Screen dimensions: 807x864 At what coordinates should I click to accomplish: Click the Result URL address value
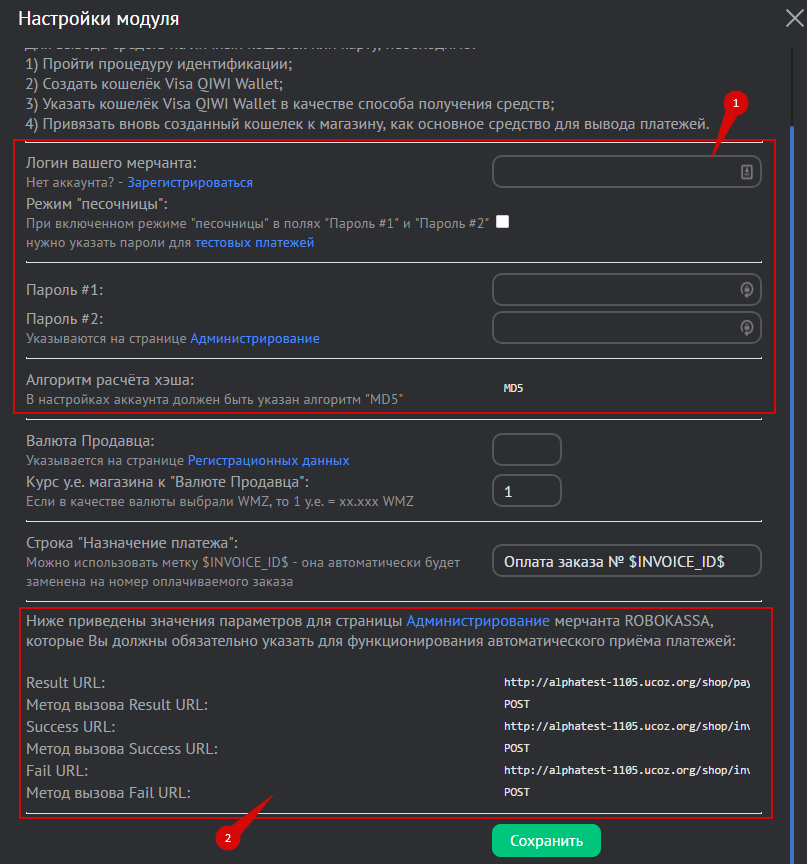[x=626, y=683]
